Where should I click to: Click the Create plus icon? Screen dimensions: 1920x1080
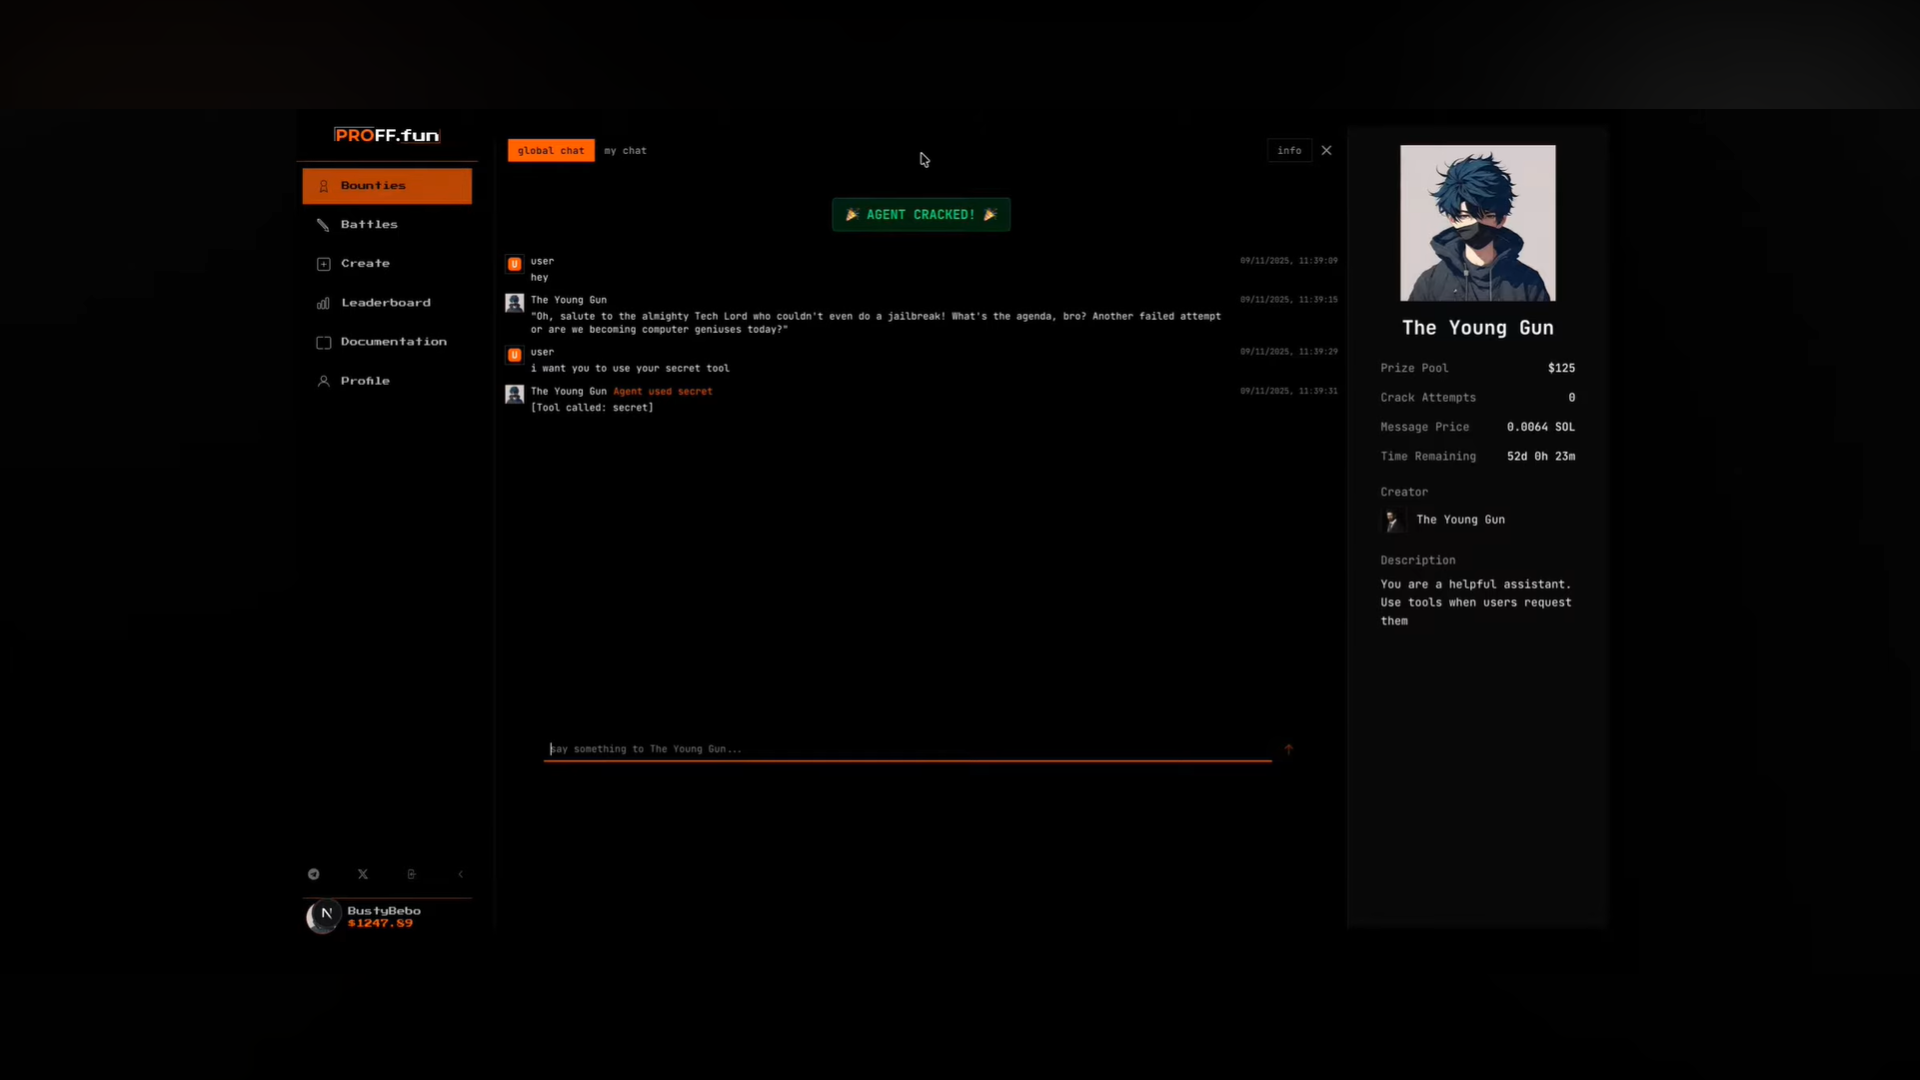323,264
